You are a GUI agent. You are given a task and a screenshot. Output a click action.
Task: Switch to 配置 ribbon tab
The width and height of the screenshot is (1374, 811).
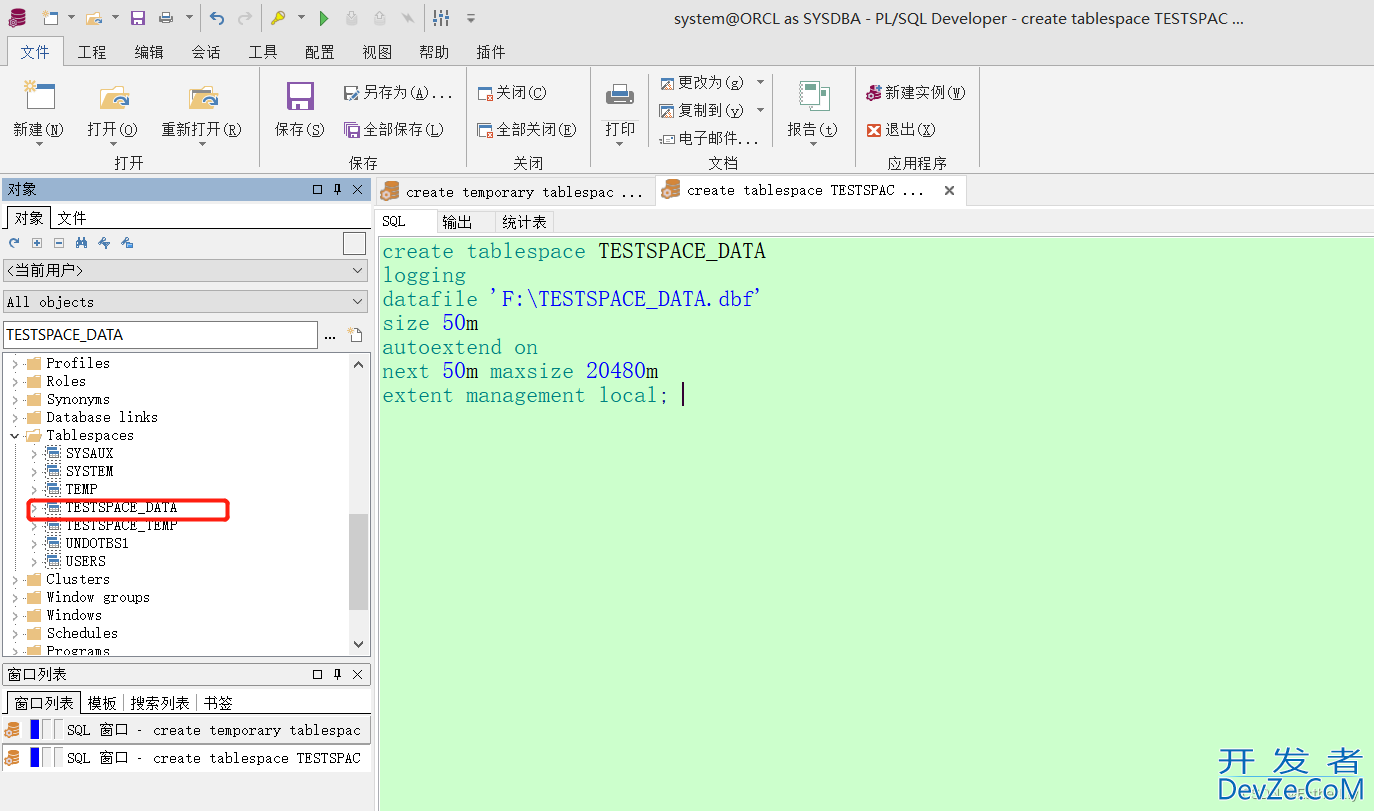320,52
